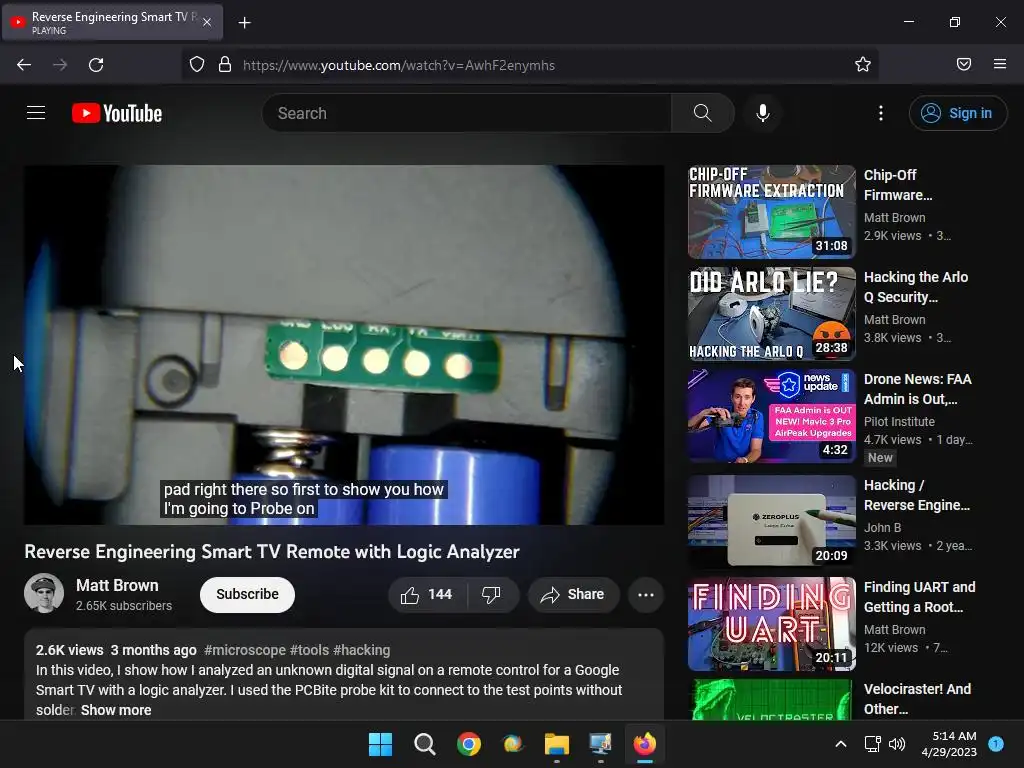The width and height of the screenshot is (1024, 768).
Task: View site security lock info
Action: (225, 65)
